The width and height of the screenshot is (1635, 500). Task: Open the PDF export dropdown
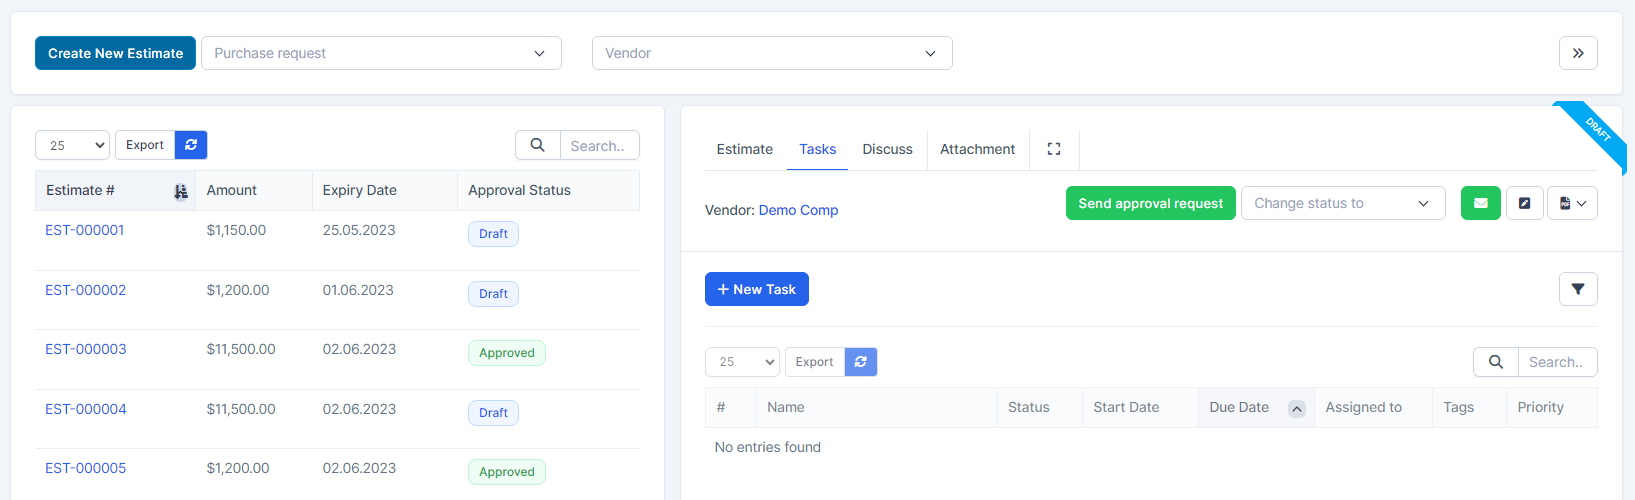(x=1572, y=203)
